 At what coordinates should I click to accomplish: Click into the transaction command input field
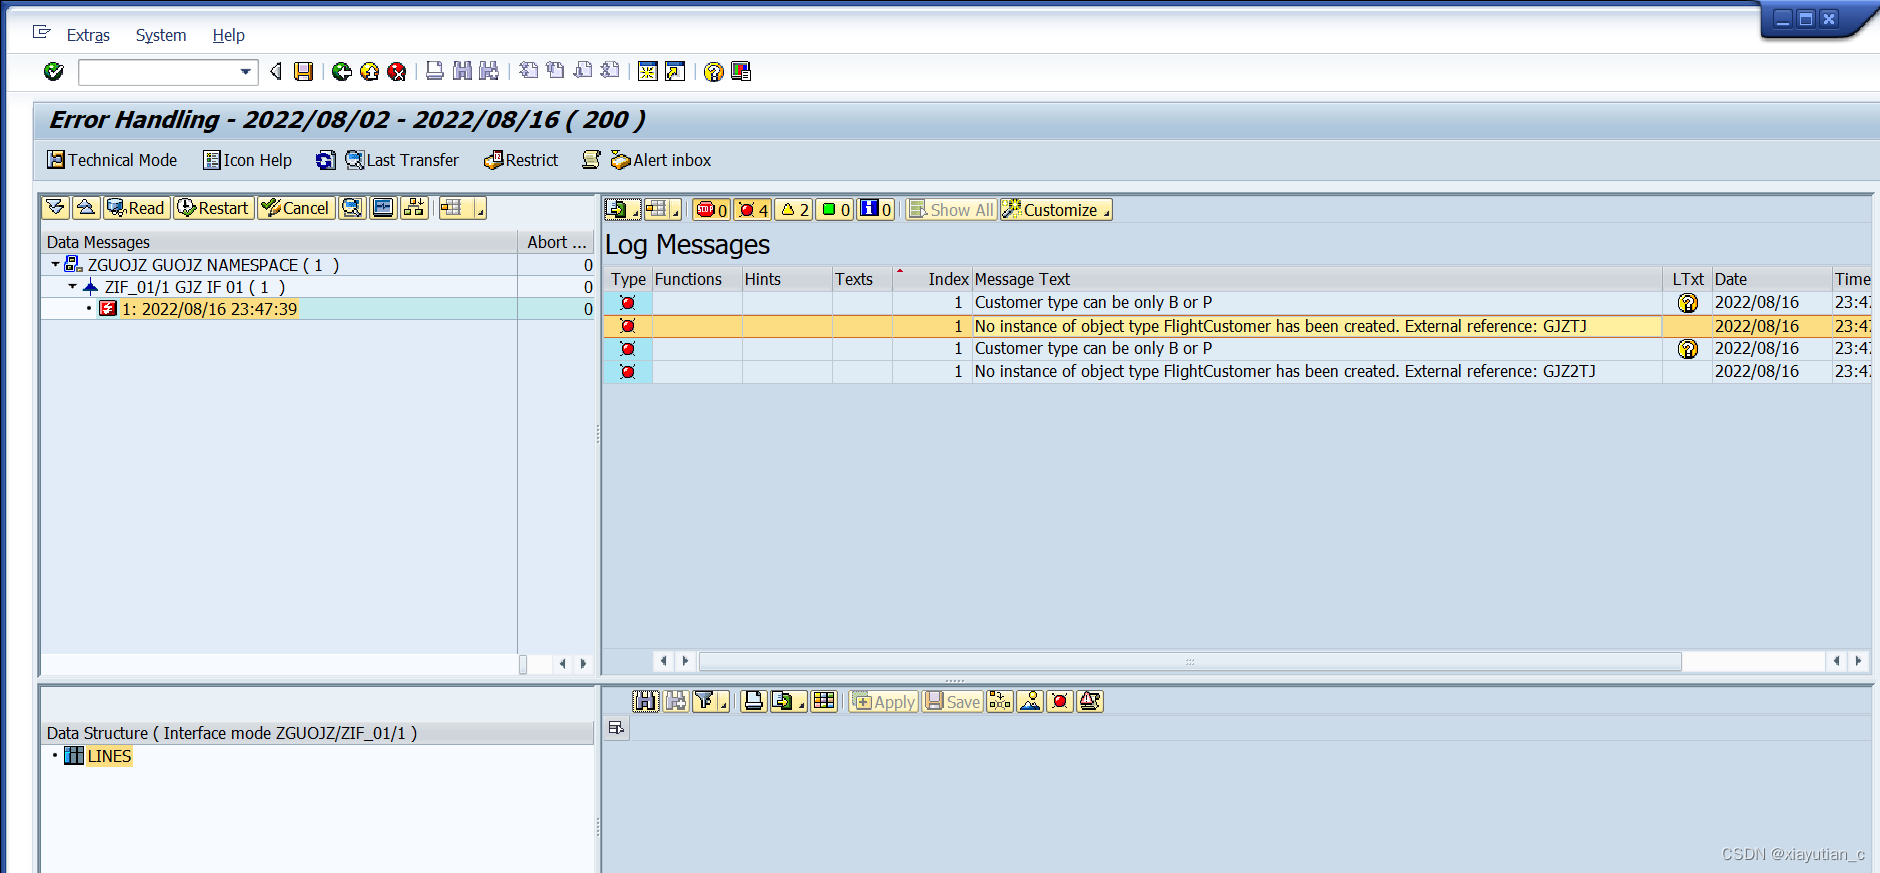click(159, 72)
